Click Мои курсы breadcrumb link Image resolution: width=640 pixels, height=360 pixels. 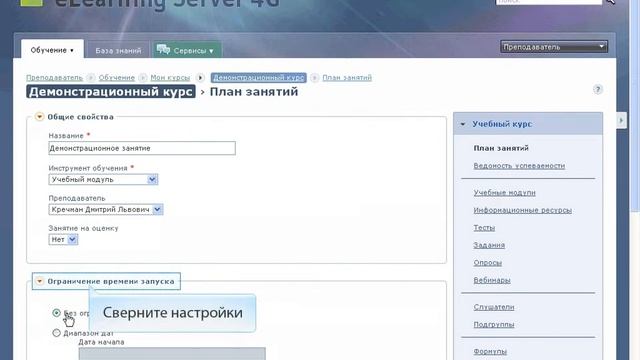170,78
